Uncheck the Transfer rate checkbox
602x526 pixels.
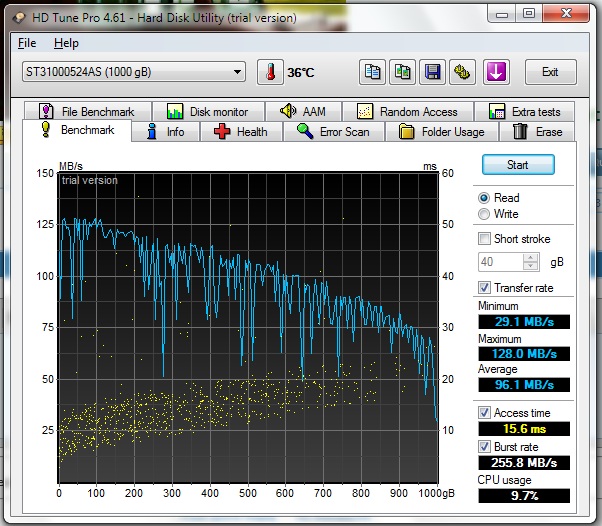pos(484,288)
